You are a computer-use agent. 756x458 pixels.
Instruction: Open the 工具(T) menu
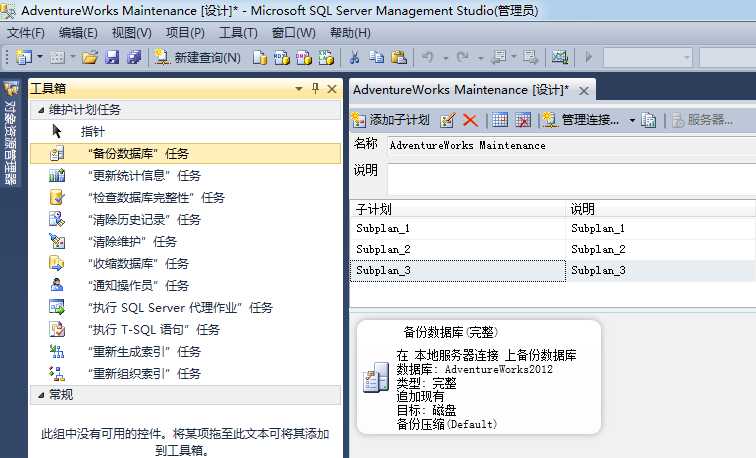coord(238,33)
